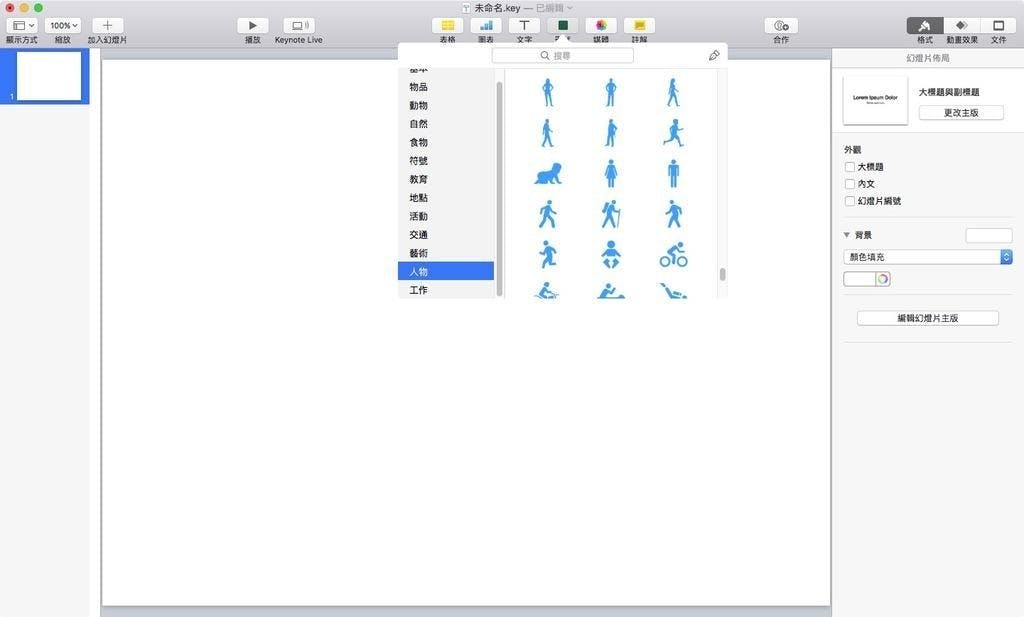The image size is (1024, 617).
Task: Switch to the 動畫效果 tab
Action: pos(961,26)
